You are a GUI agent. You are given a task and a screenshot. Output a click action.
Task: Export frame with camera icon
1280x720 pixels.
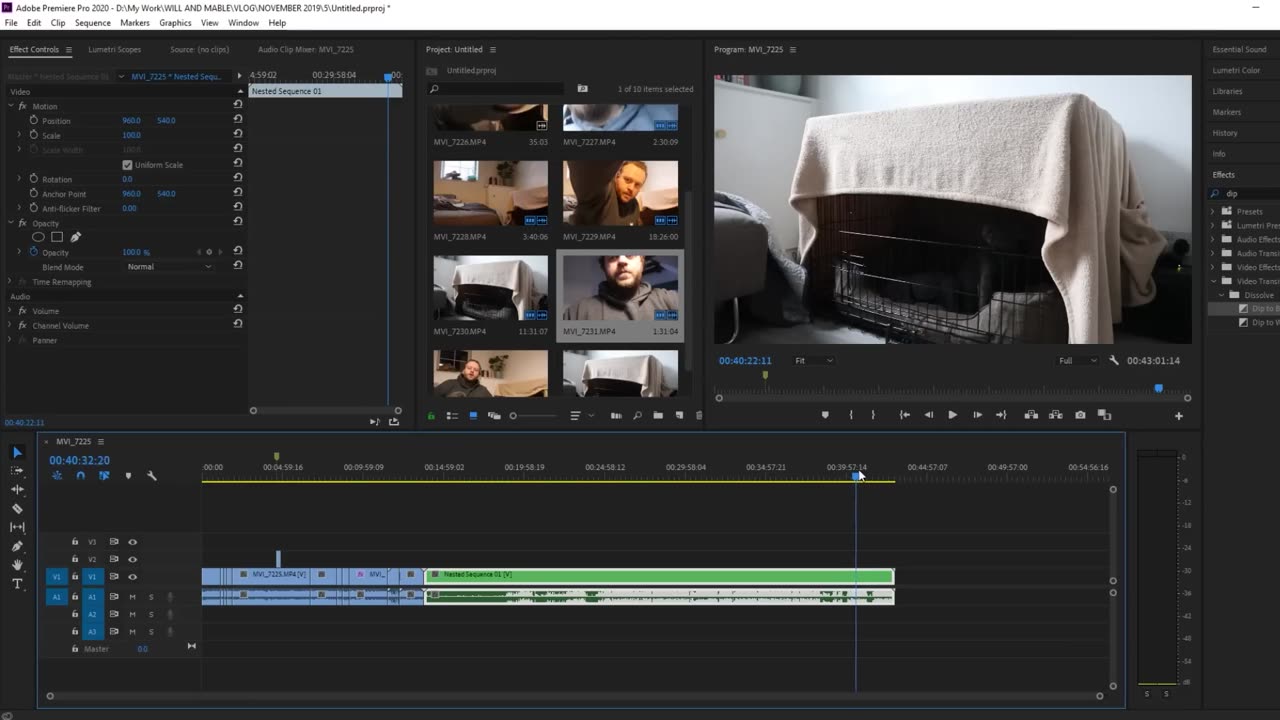pyautogui.click(x=1080, y=415)
